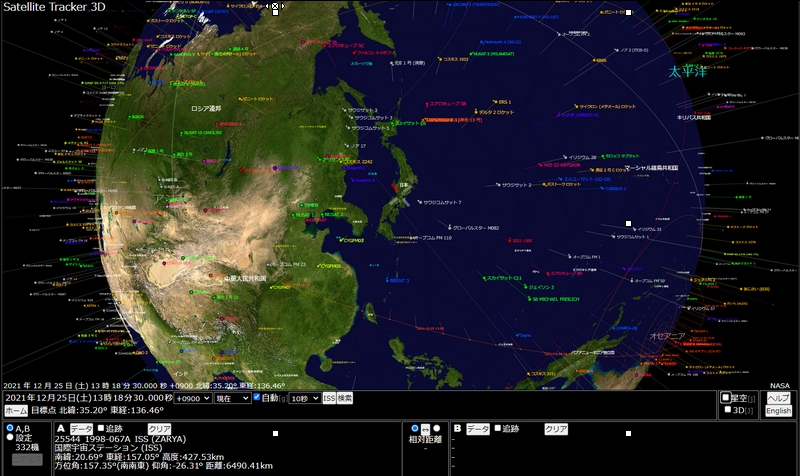Click the greyed button under 332機
The image size is (800, 476).
pos(27,459)
